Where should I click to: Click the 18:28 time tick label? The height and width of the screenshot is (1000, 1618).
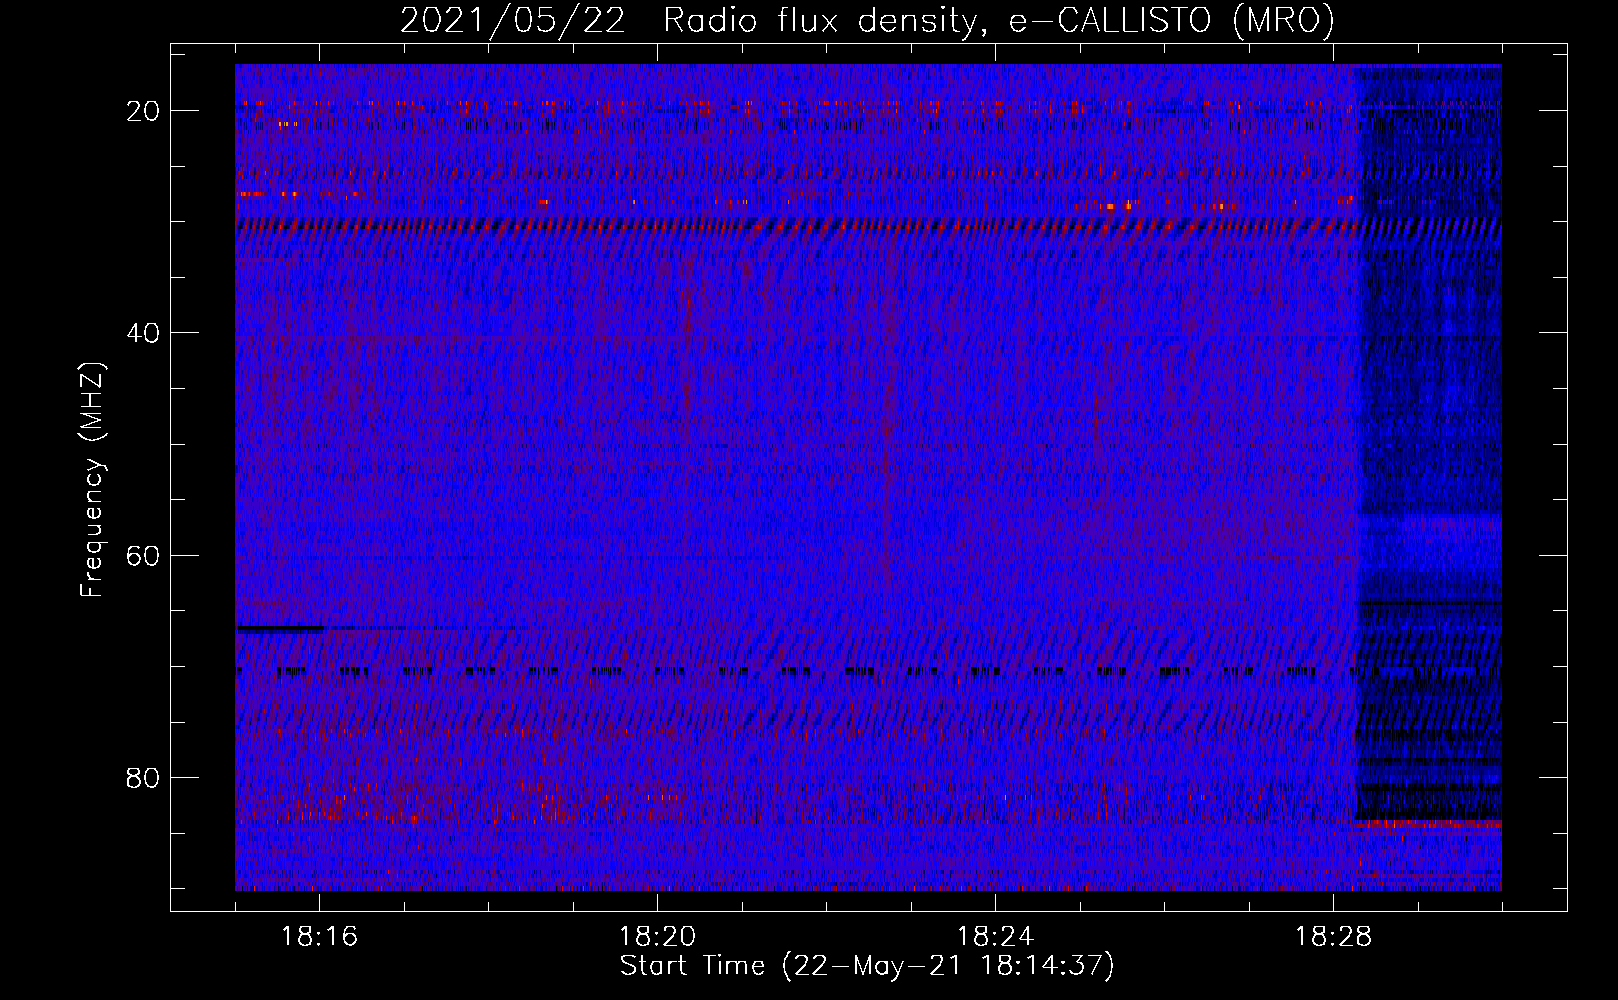coord(1333,937)
